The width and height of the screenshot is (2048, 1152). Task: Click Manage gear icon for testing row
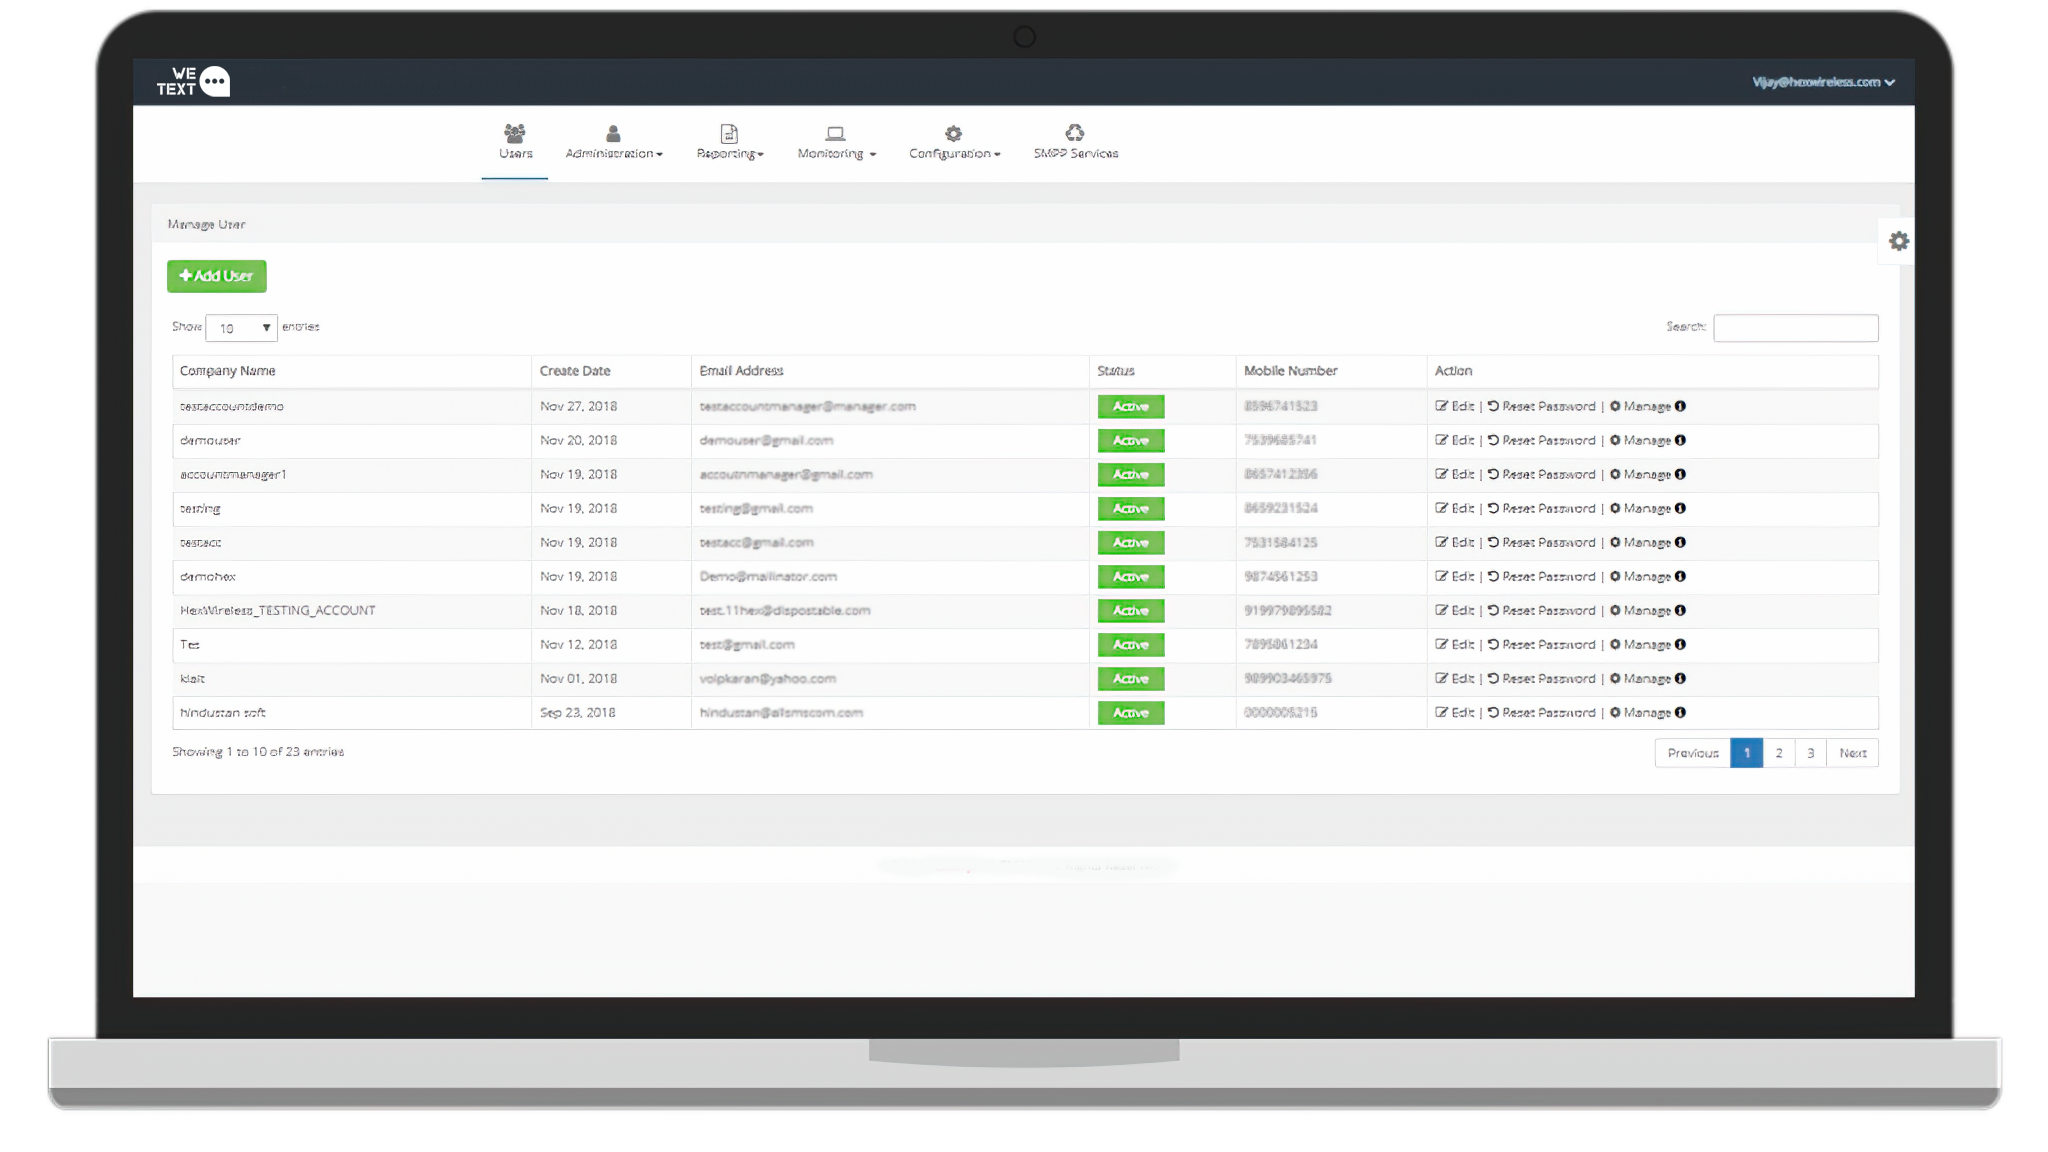click(1615, 508)
